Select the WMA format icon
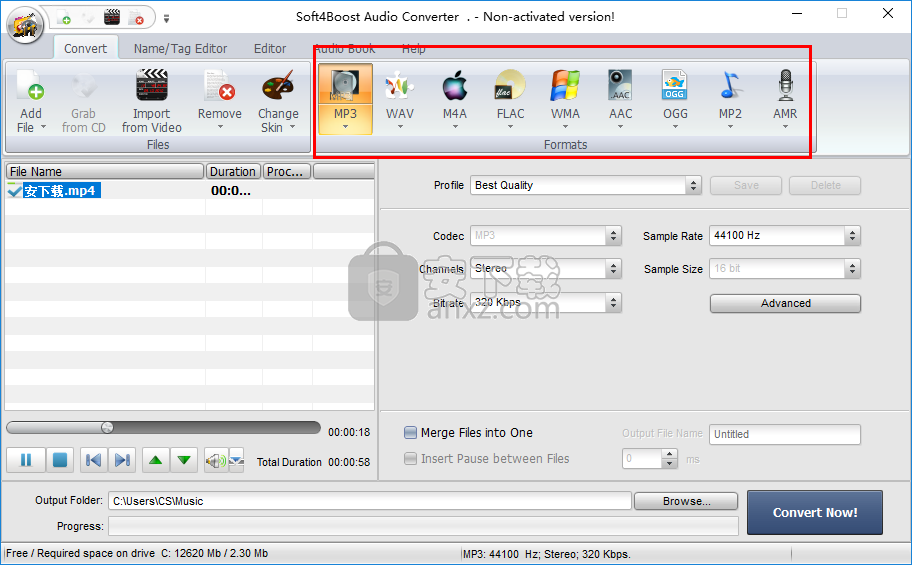The width and height of the screenshot is (912, 565). point(565,86)
